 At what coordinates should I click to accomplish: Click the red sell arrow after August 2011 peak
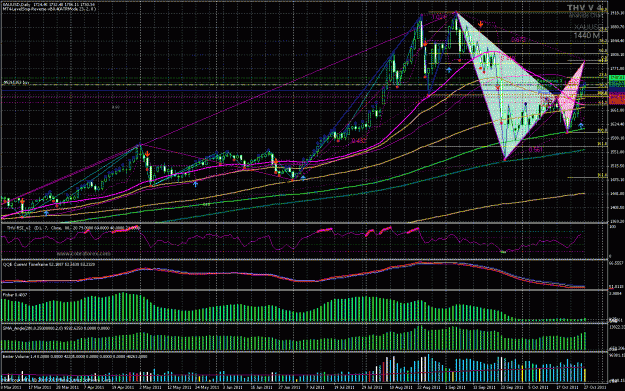pyautogui.click(x=425, y=43)
